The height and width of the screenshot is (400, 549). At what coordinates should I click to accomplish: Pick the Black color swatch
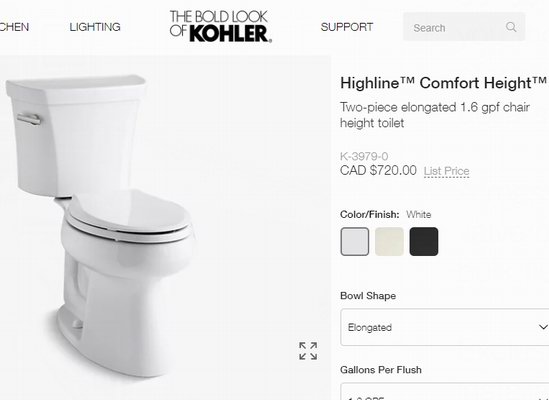coord(424,241)
